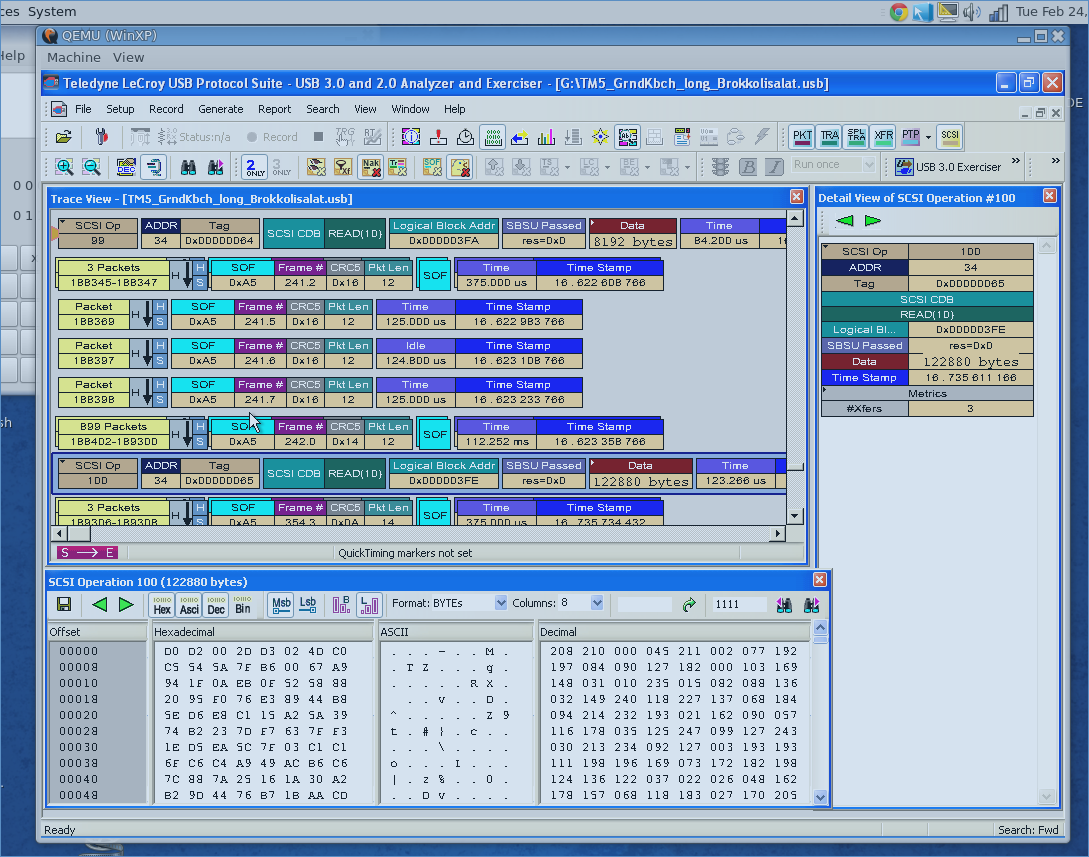This screenshot has height=857, width=1089.
Task: Toggle Asci column display
Action: [189, 605]
